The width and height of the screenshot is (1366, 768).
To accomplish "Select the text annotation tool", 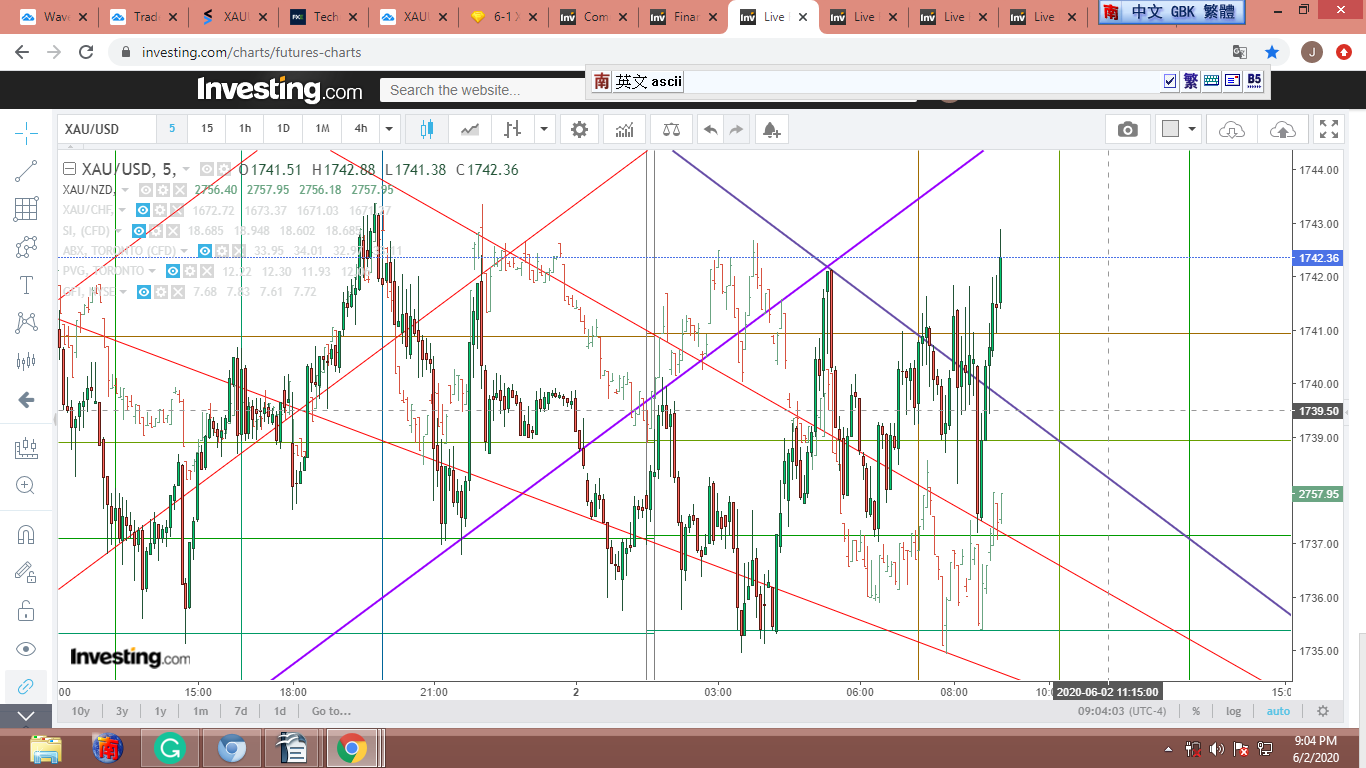I will coord(26,285).
